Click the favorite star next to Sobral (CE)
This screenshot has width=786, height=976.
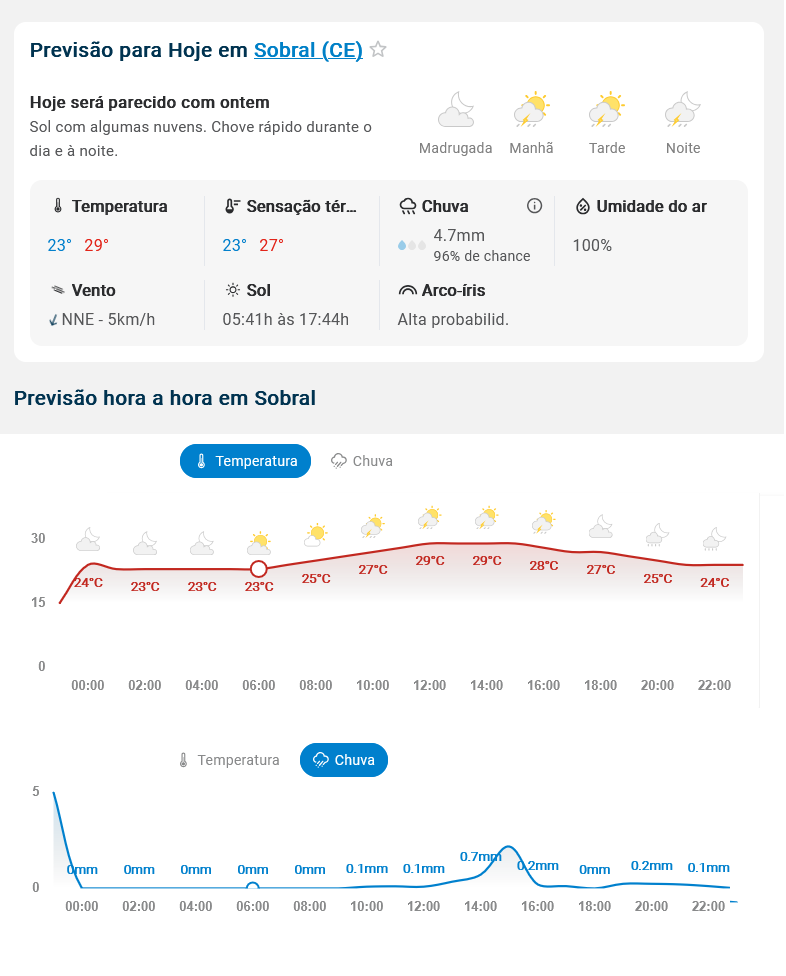tap(378, 49)
